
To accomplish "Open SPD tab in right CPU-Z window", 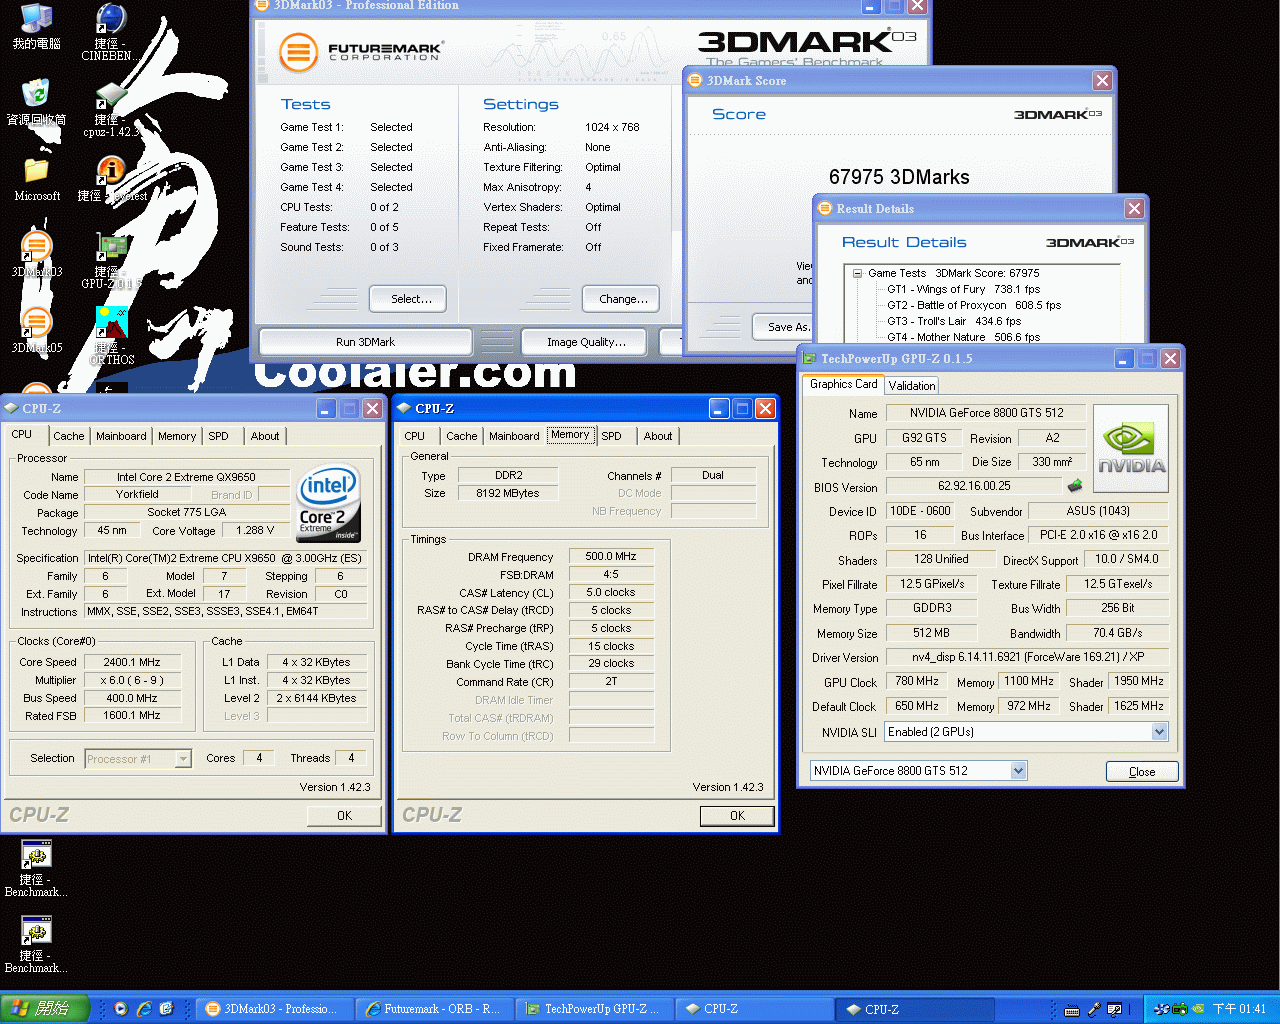I will tap(611, 436).
